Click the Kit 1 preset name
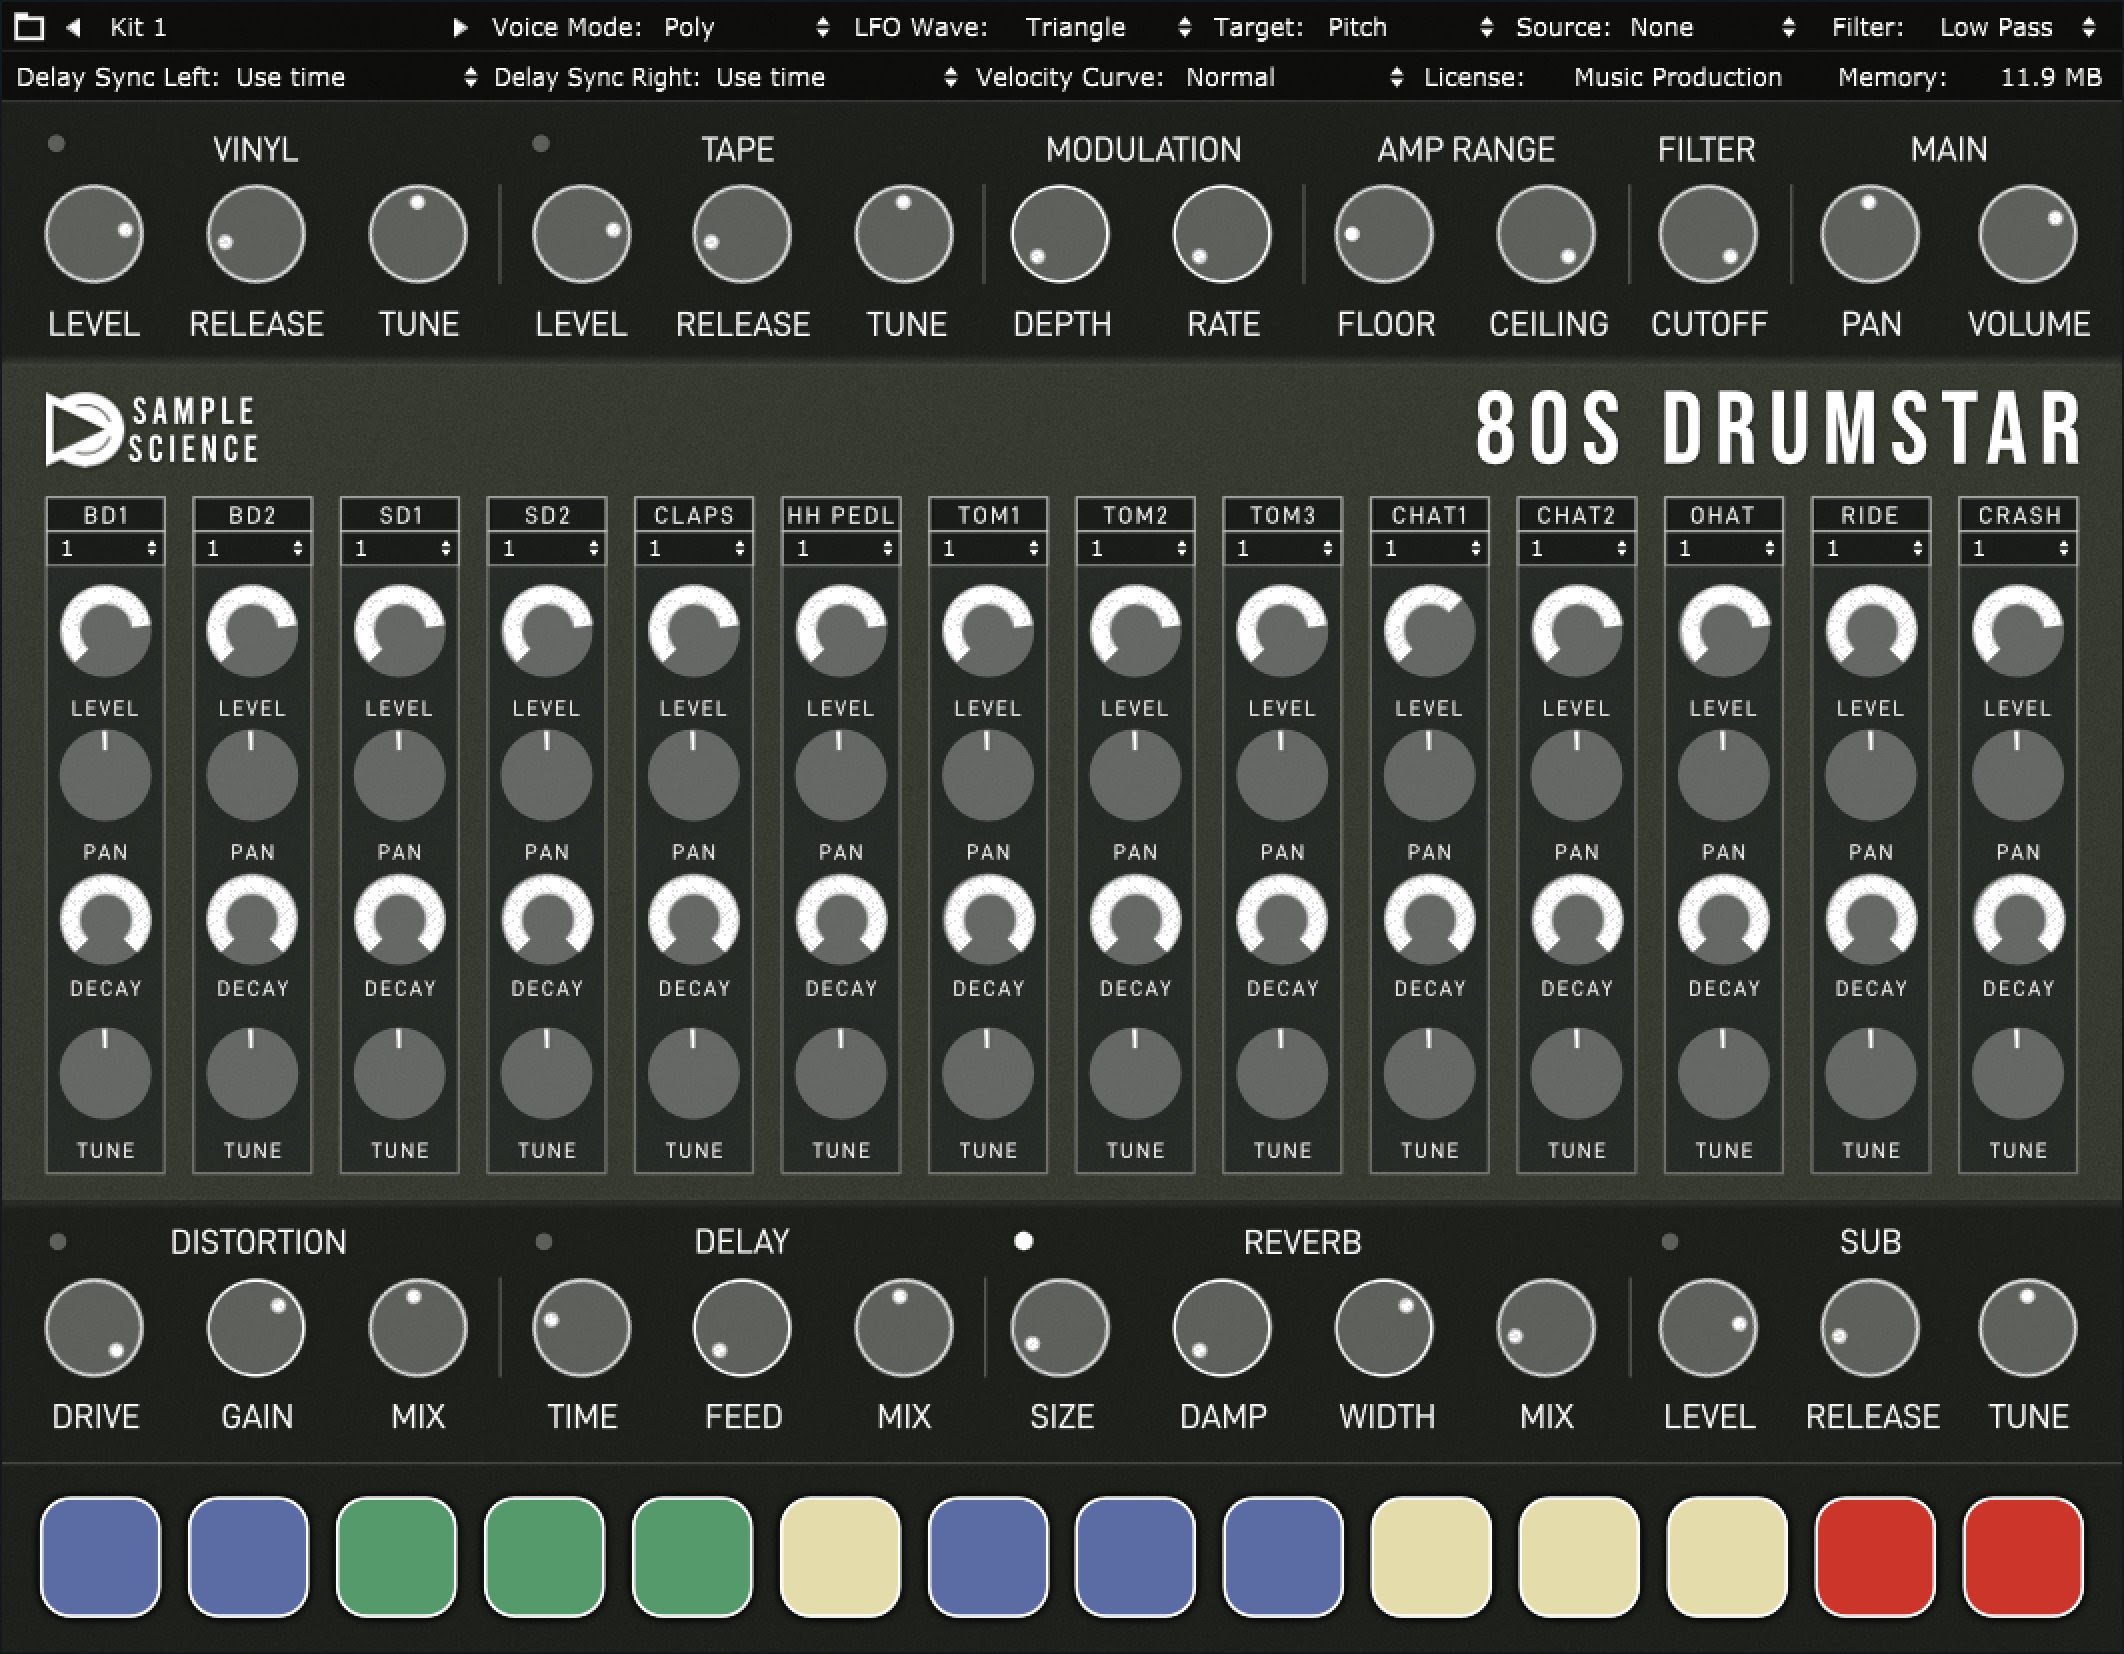The width and height of the screenshot is (2124, 1654). click(140, 27)
